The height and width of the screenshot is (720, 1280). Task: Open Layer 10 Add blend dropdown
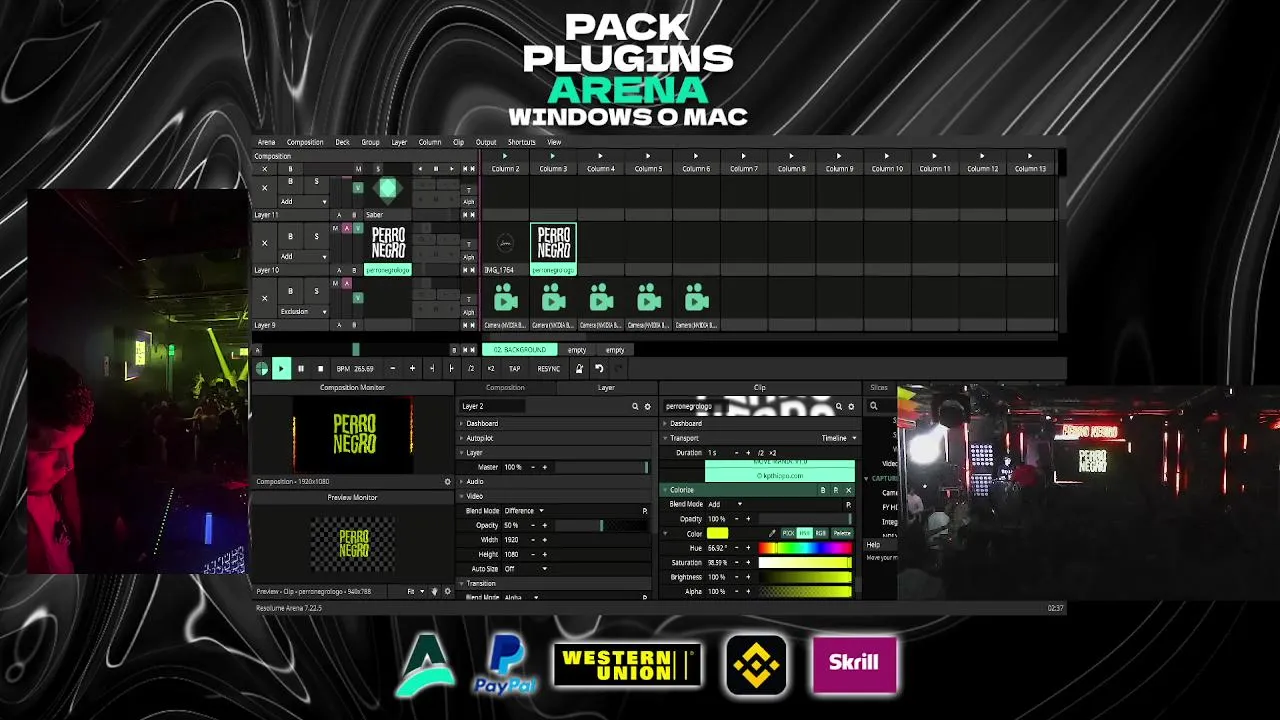click(303, 256)
